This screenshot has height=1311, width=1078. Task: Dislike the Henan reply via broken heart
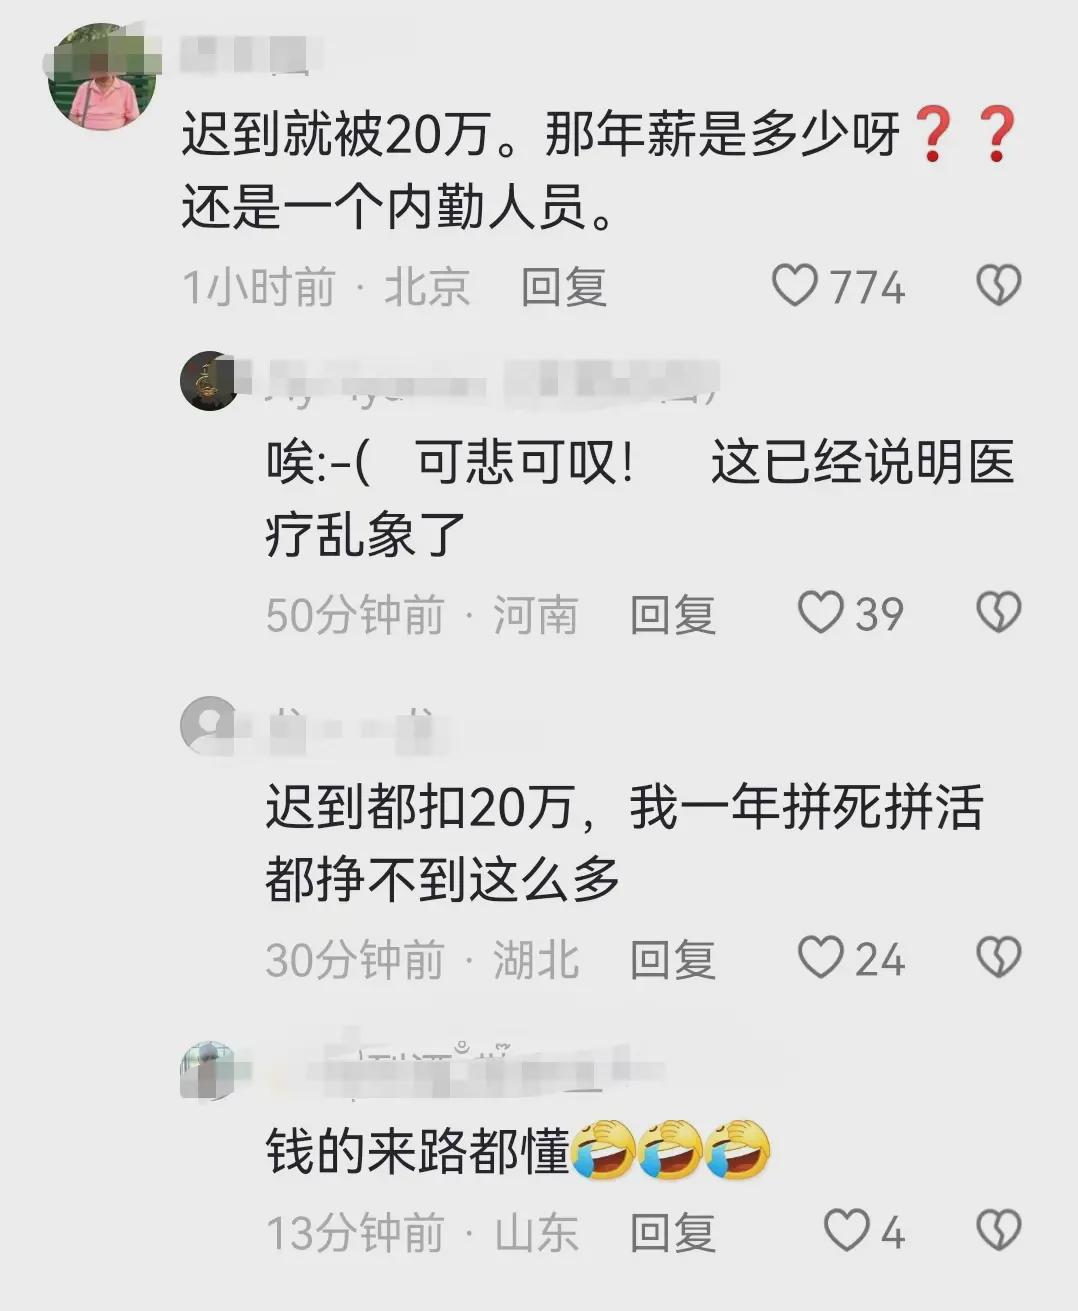click(x=998, y=613)
